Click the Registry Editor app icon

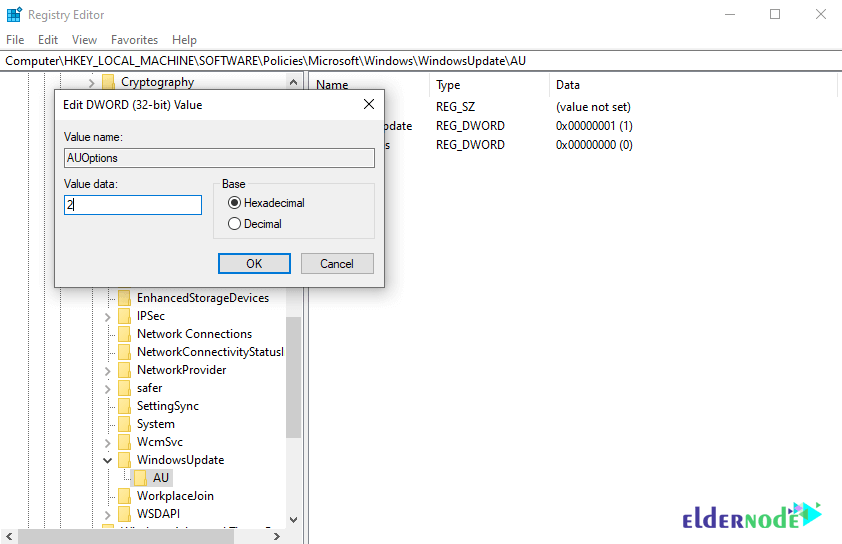pos(14,14)
